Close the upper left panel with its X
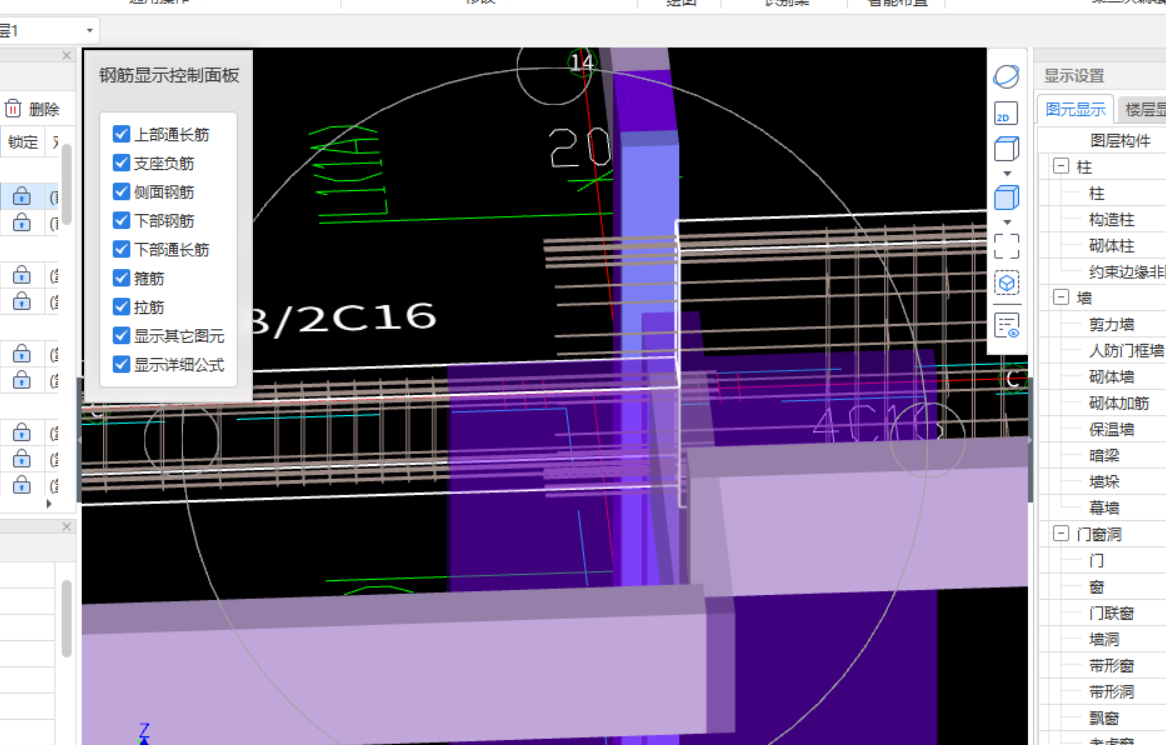 67,56
